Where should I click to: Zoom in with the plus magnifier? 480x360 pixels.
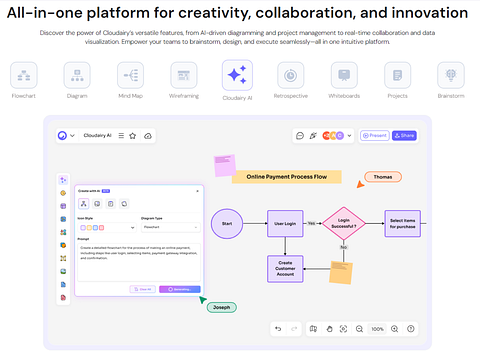pyautogui.click(x=395, y=329)
